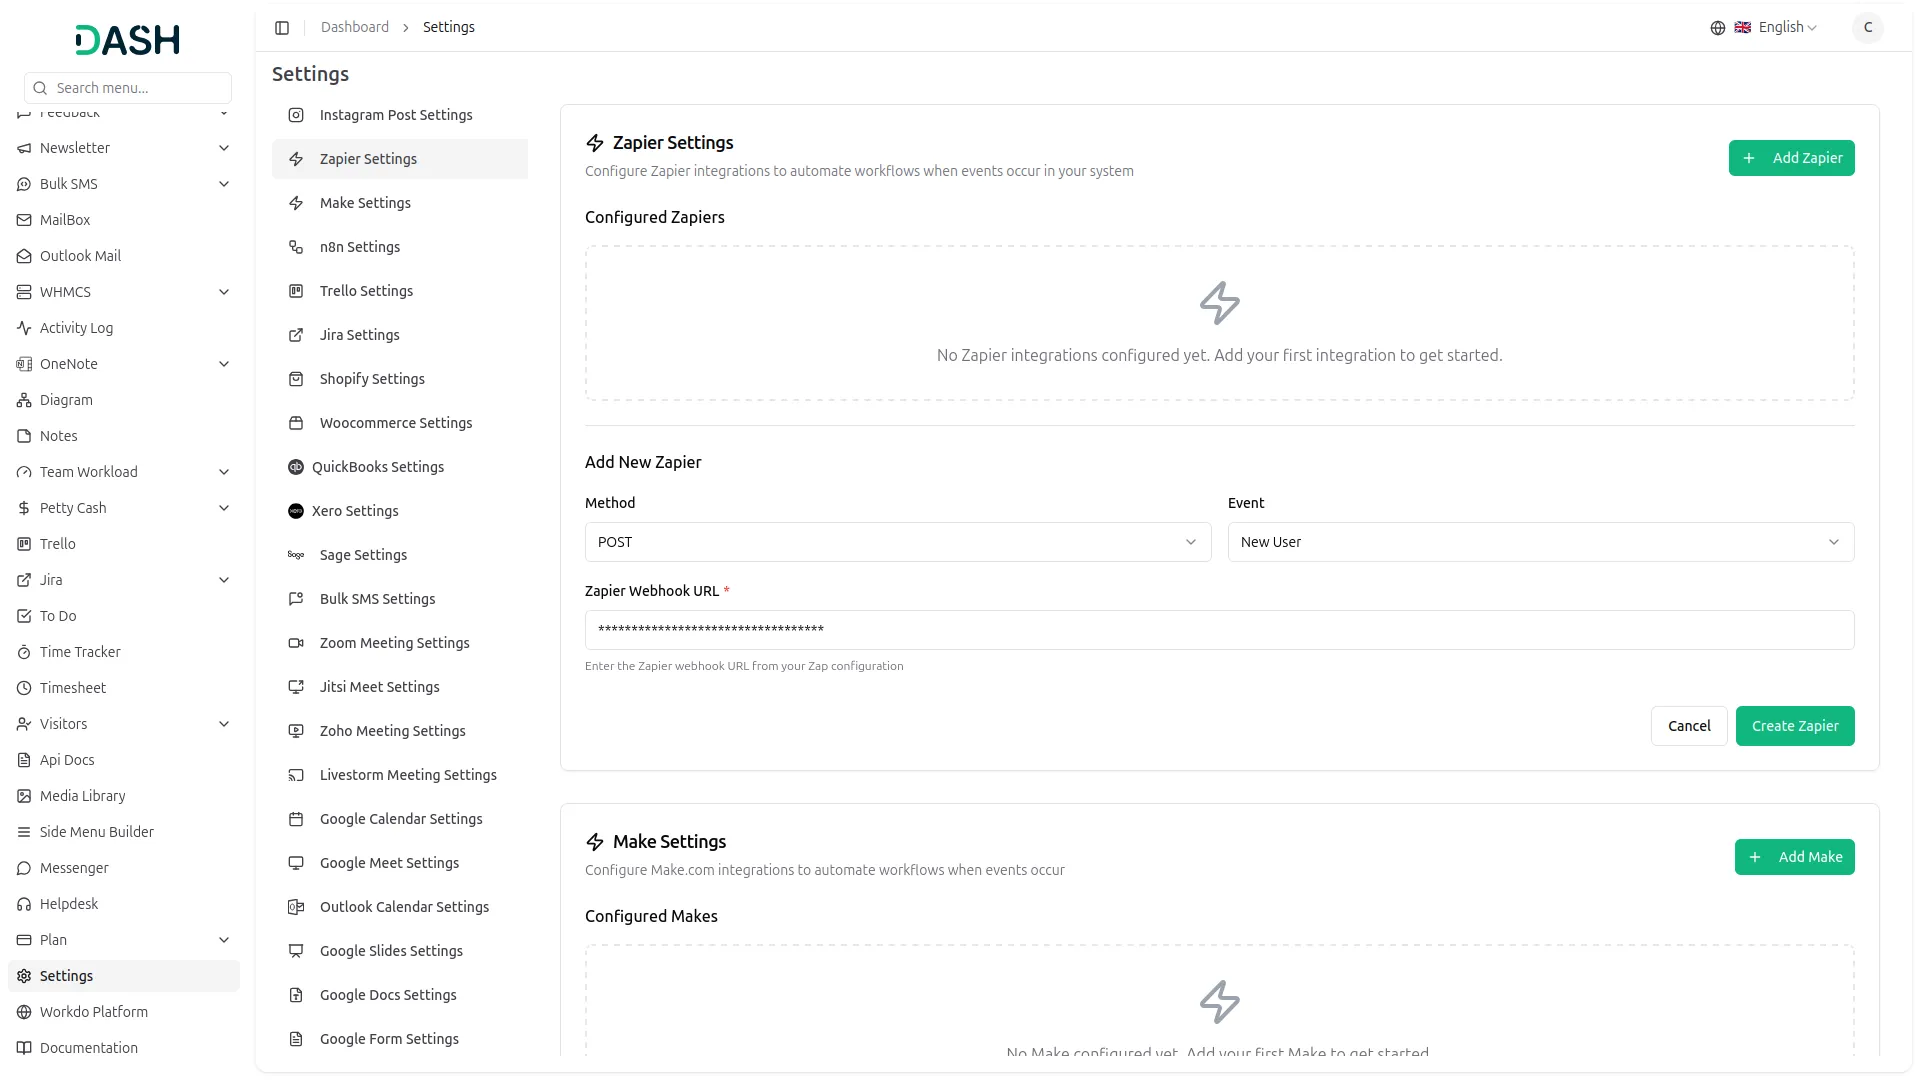1920x1080 pixels.
Task: Click the Zoom Meeting Settings camera icon
Action: tap(296, 643)
